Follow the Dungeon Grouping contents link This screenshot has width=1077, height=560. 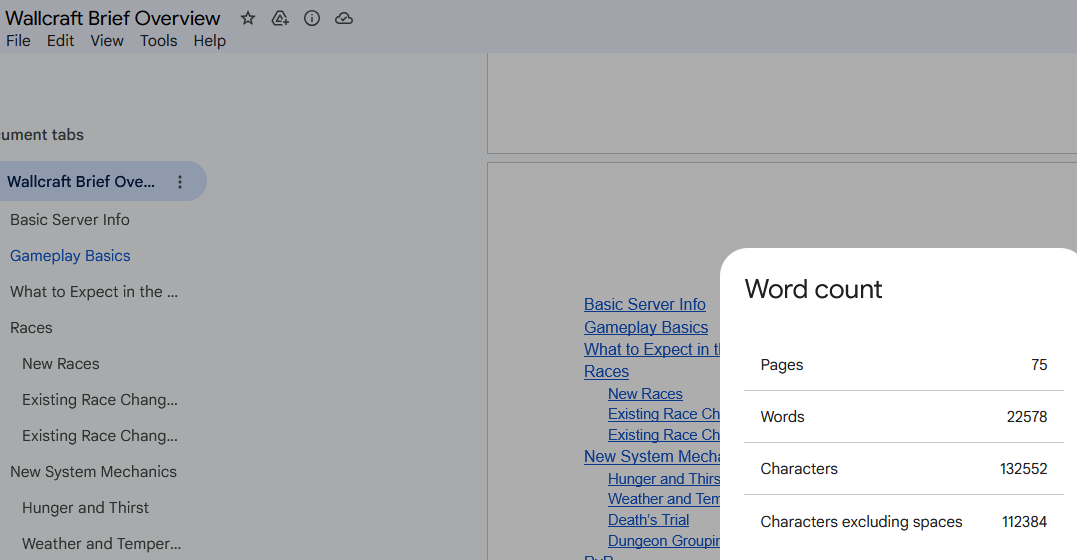click(664, 541)
